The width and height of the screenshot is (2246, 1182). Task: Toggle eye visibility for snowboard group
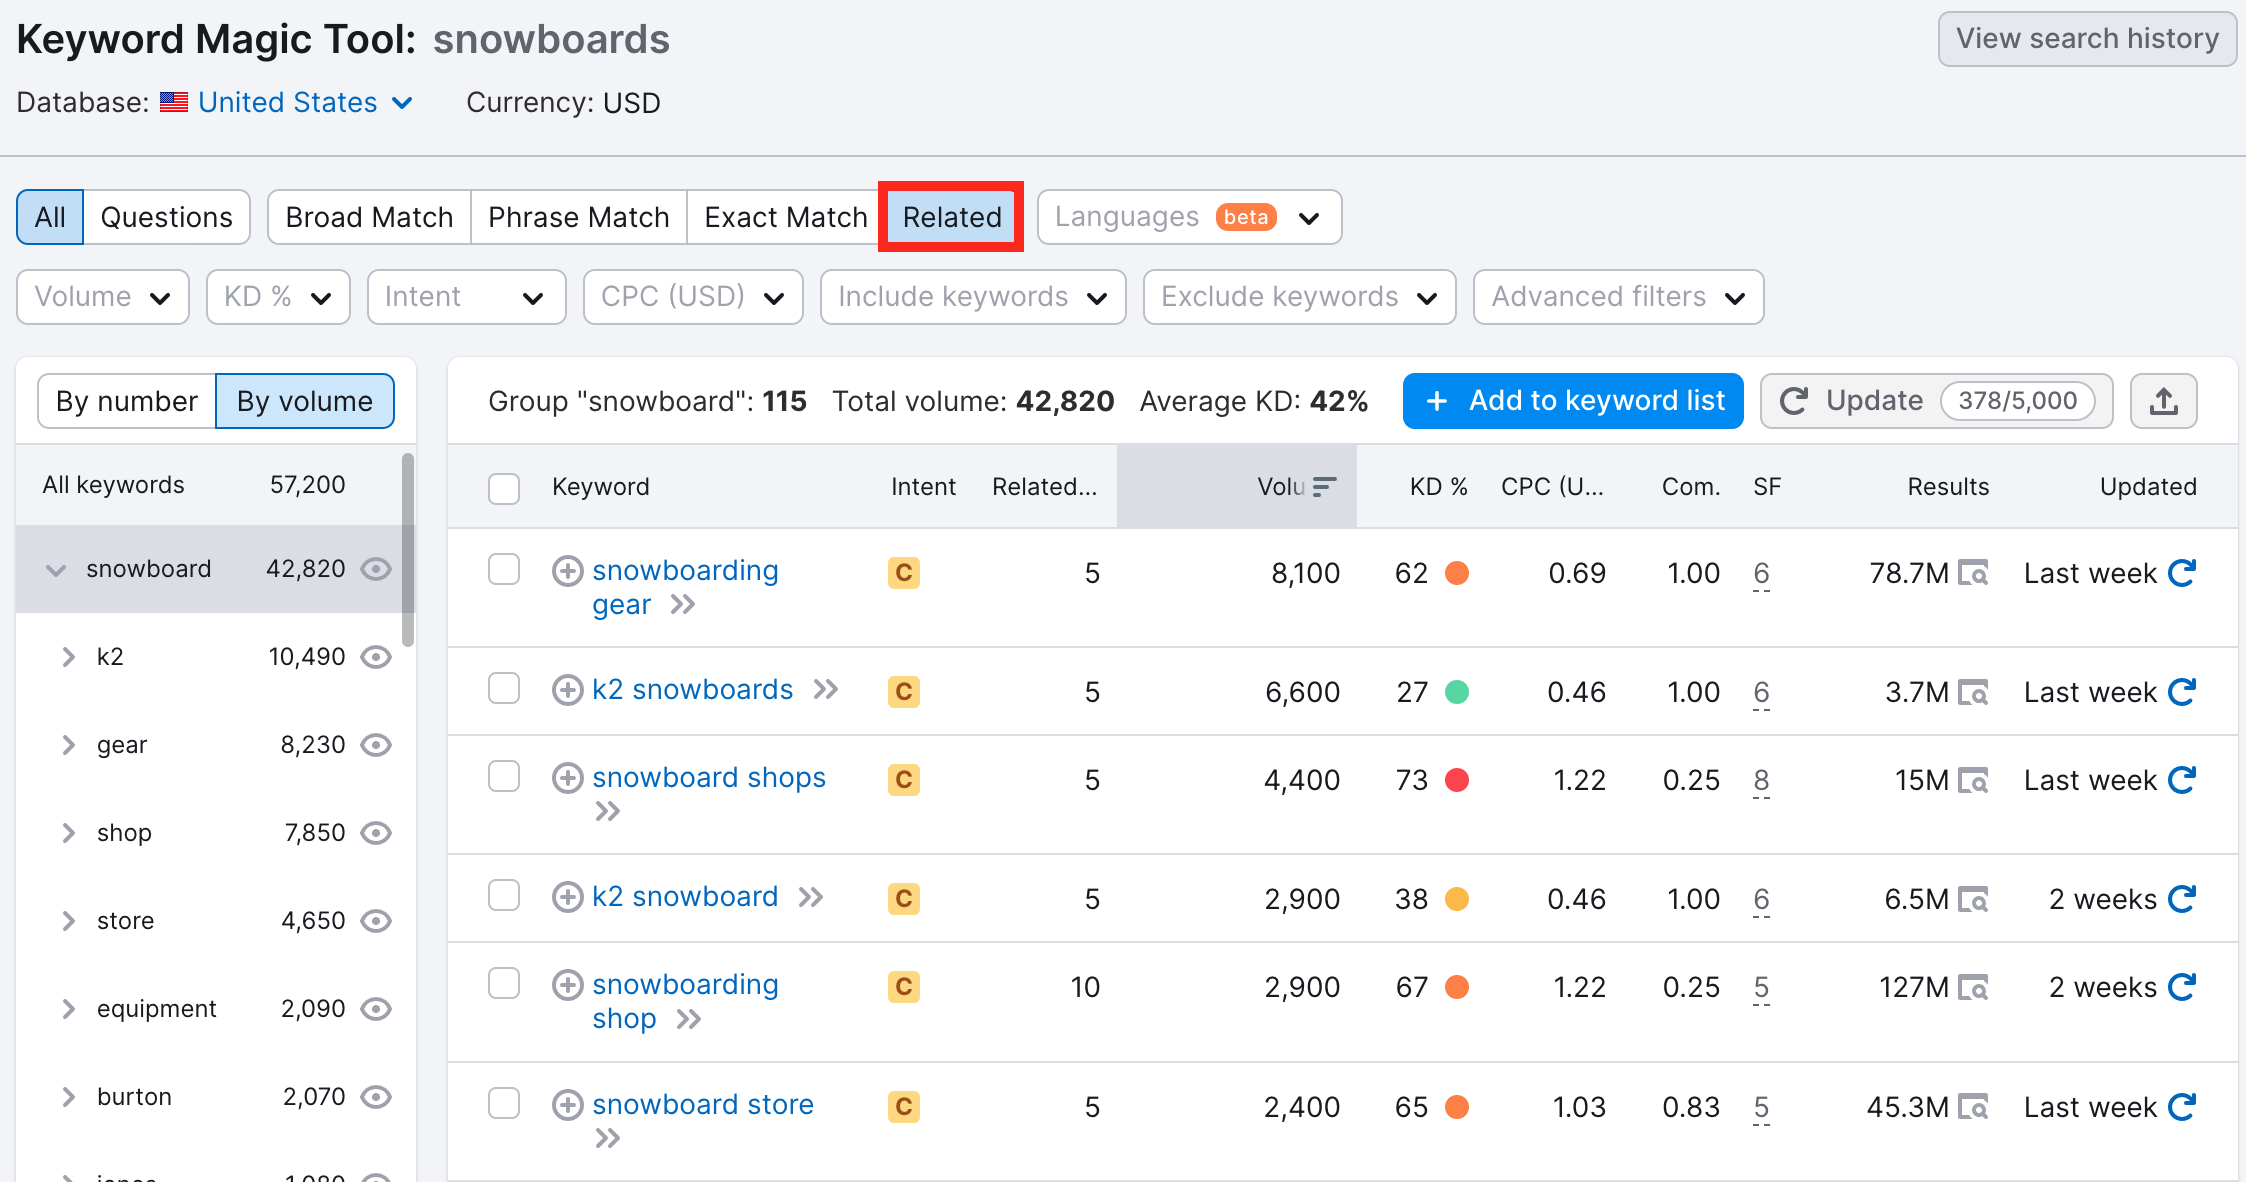pyautogui.click(x=376, y=569)
